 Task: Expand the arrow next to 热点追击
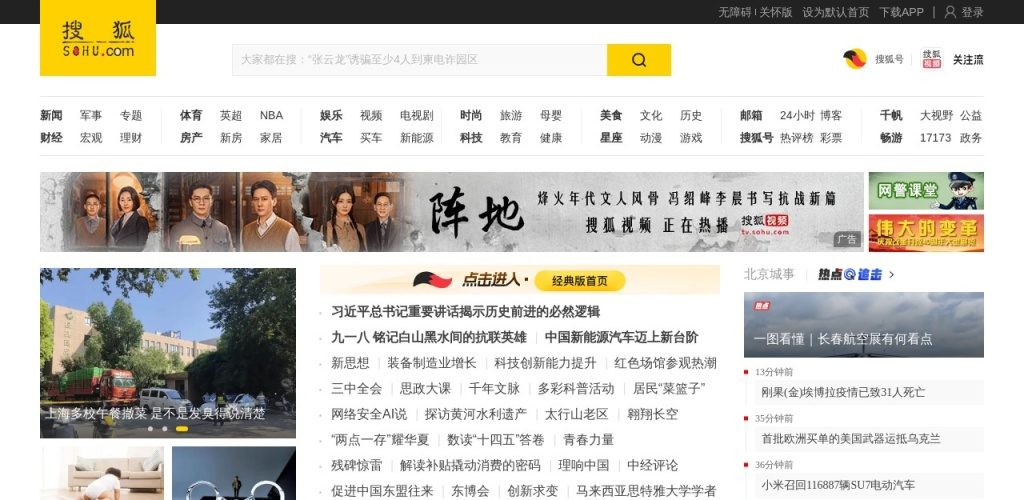pos(892,275)
